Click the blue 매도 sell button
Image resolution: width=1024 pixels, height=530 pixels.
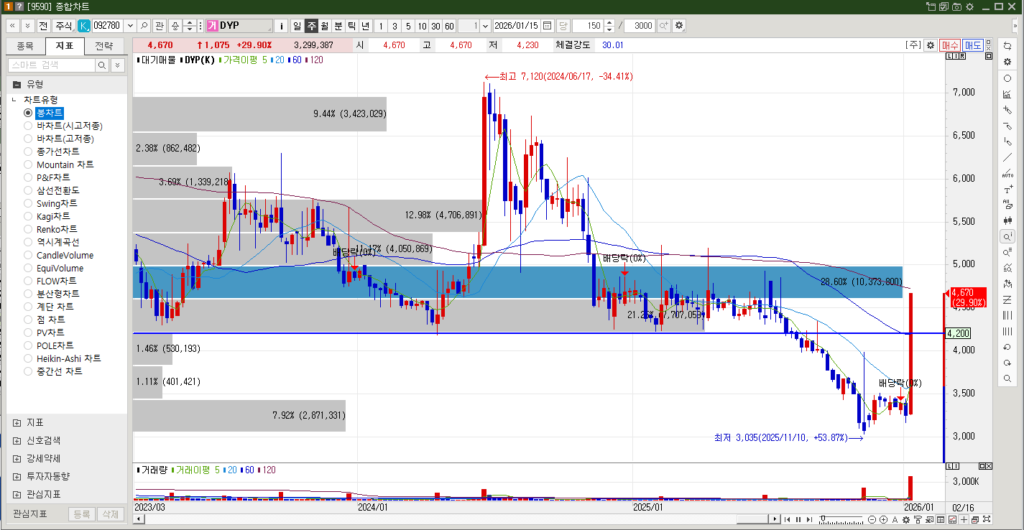tap(972, 45)
